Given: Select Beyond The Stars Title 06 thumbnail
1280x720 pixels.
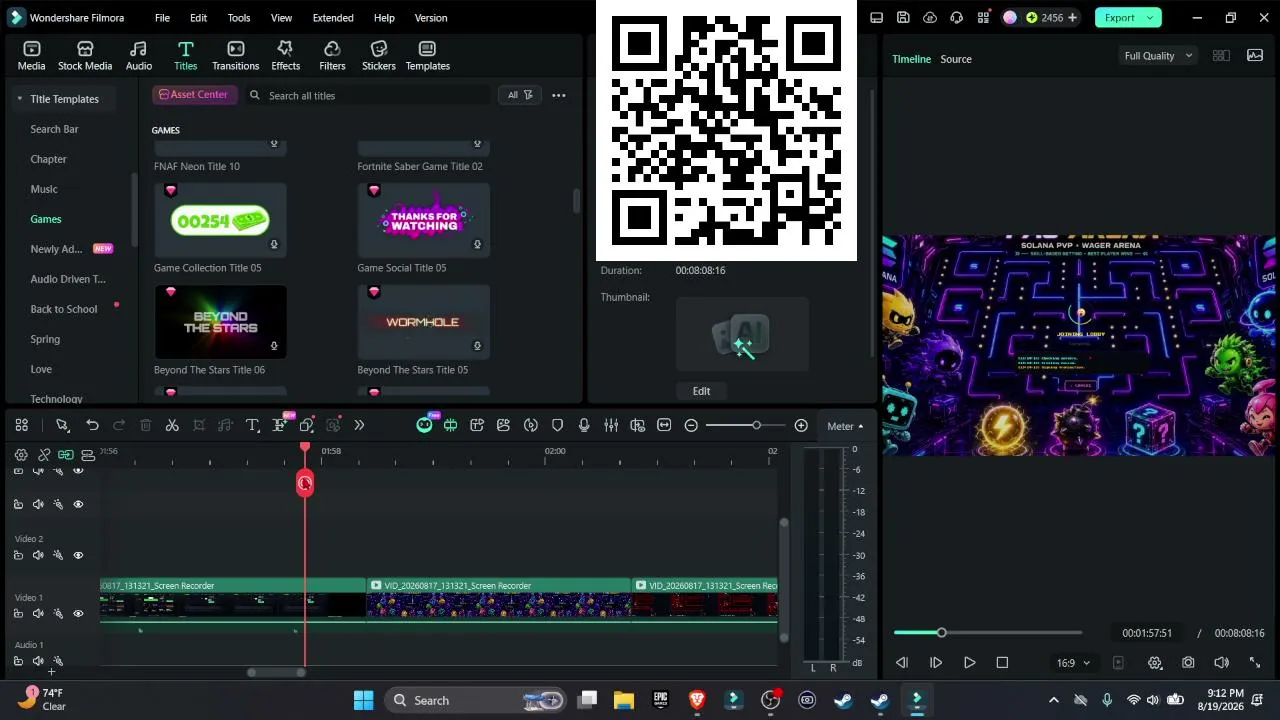Looking at the screenshot, I should coord(220,322).
